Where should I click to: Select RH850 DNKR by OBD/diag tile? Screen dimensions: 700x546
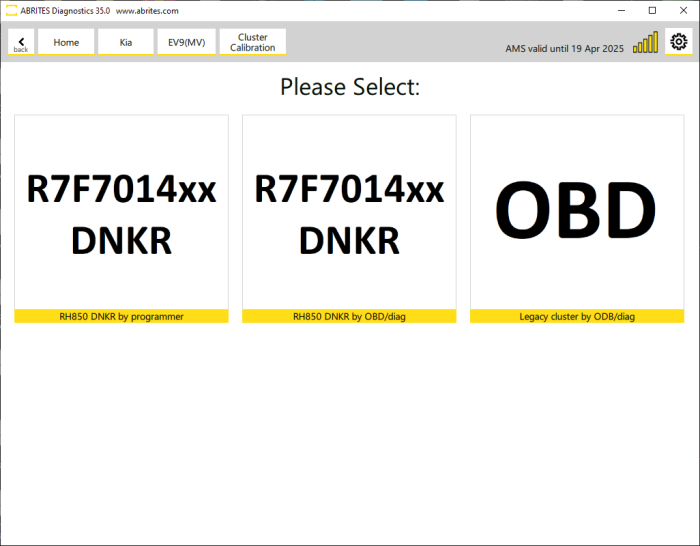(x=349, y=219)
